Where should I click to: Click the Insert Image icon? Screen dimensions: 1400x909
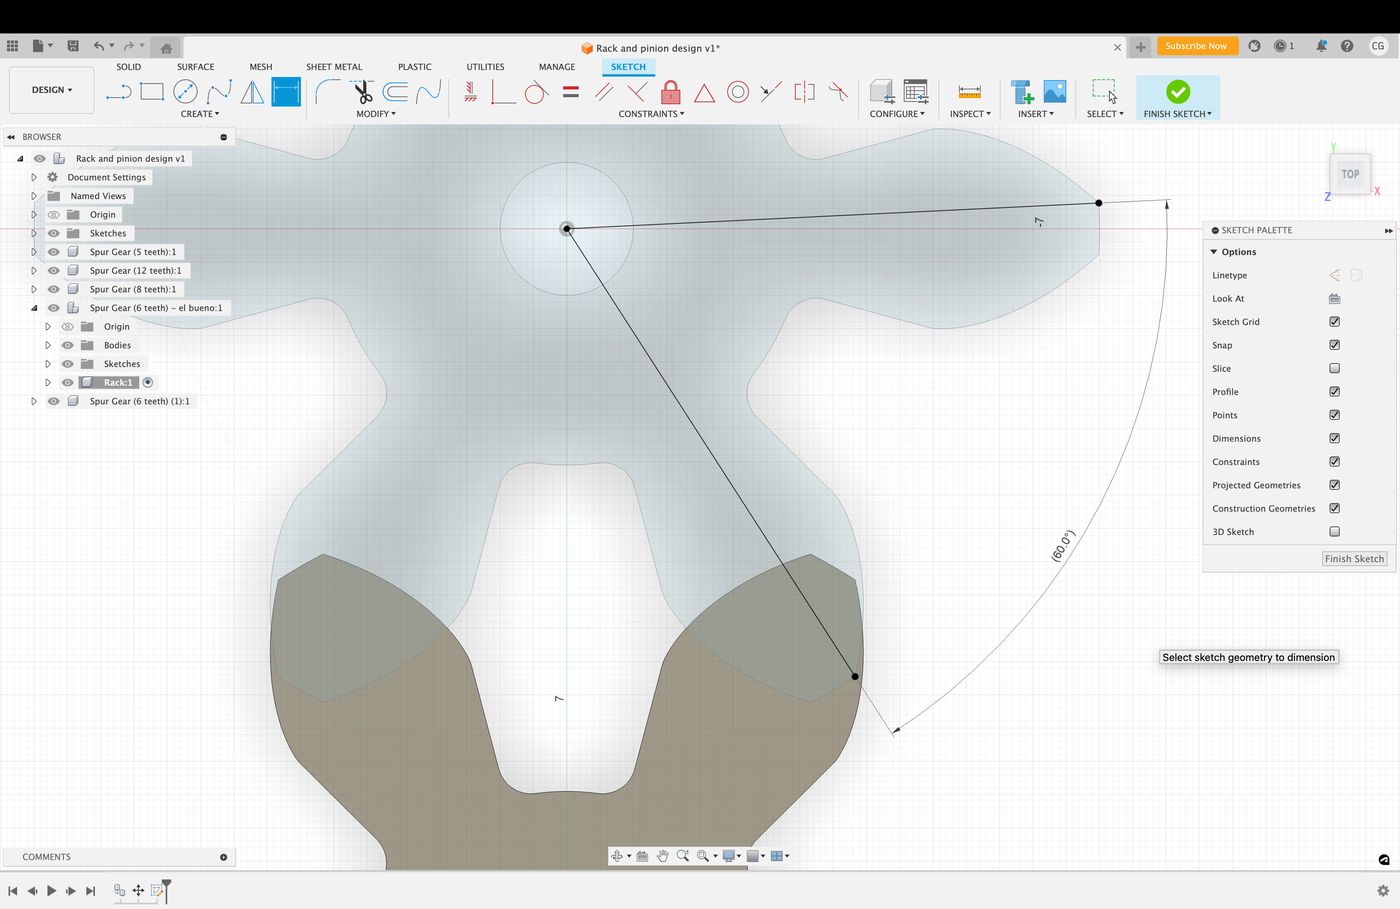1055,92
